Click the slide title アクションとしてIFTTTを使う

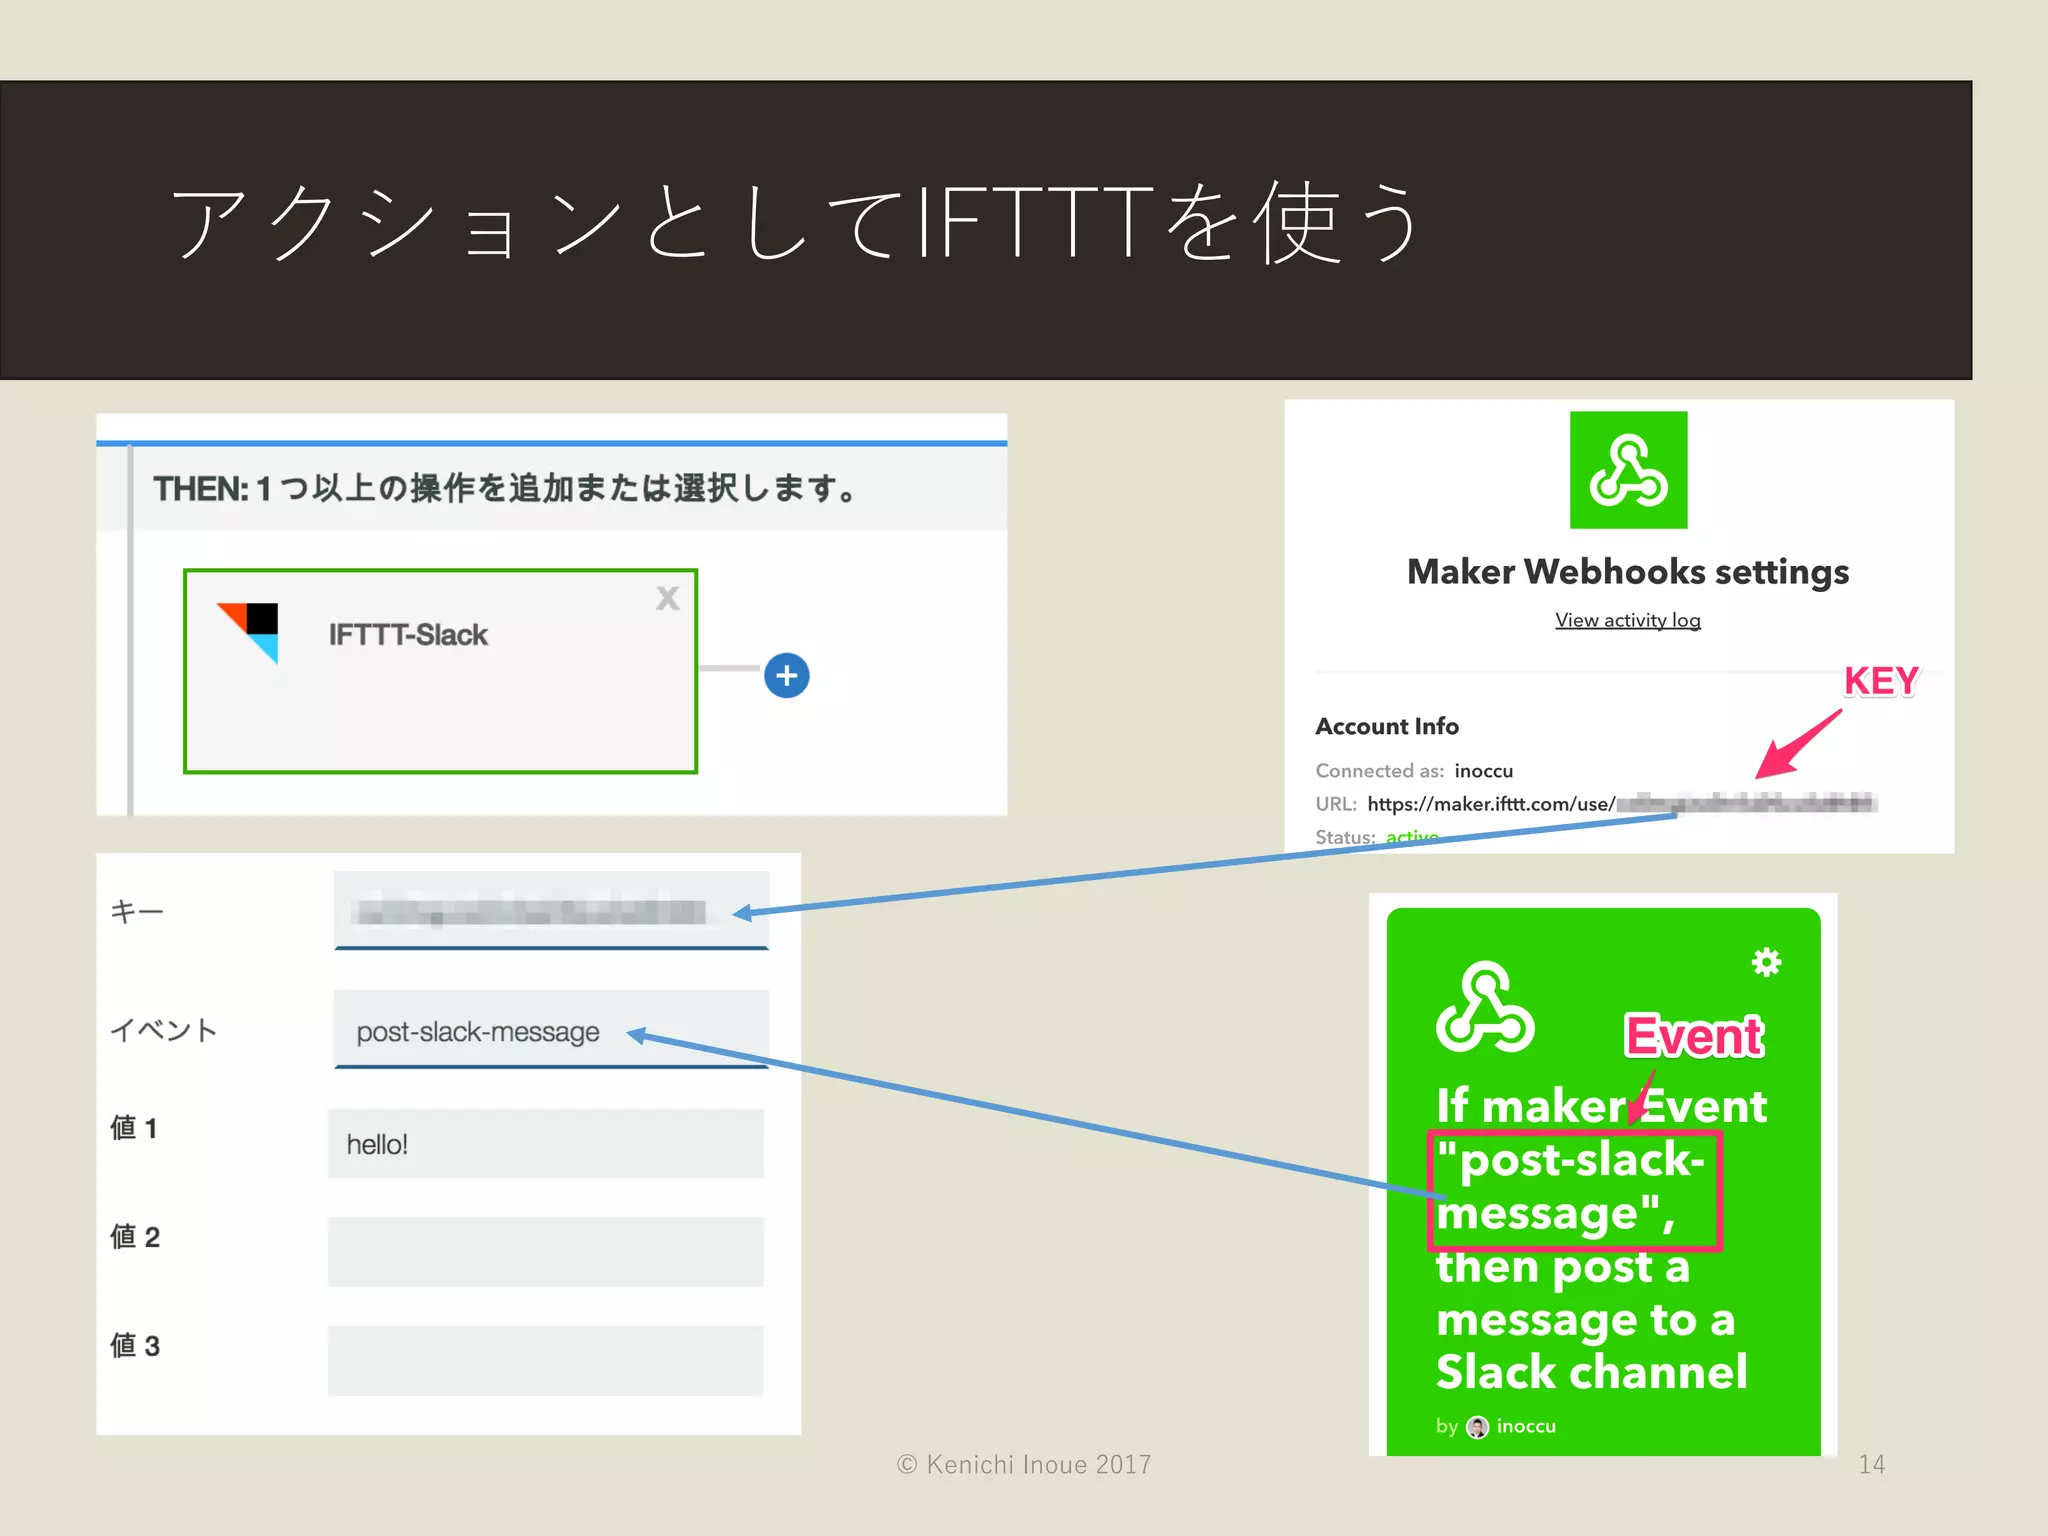pyautogui.click(x=796, y=222)
